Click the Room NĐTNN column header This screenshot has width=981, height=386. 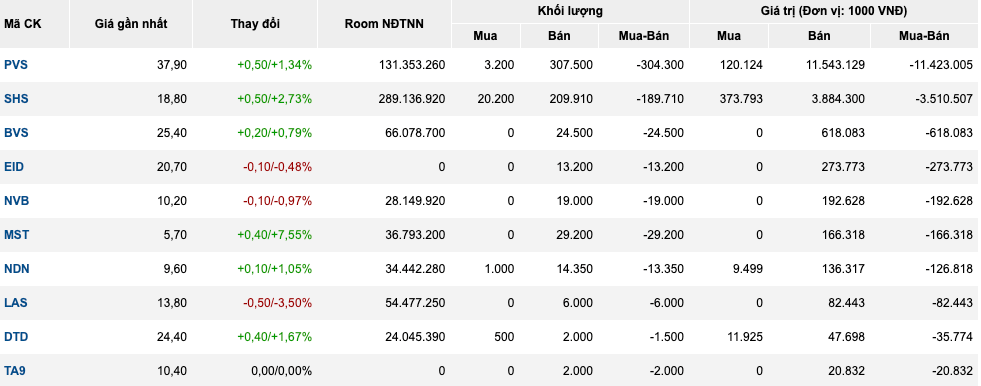point(384,24)
